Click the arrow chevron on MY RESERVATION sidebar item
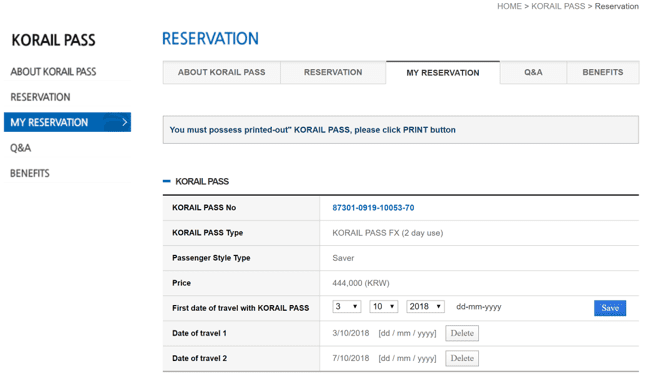671x386 pixels. 125,122
